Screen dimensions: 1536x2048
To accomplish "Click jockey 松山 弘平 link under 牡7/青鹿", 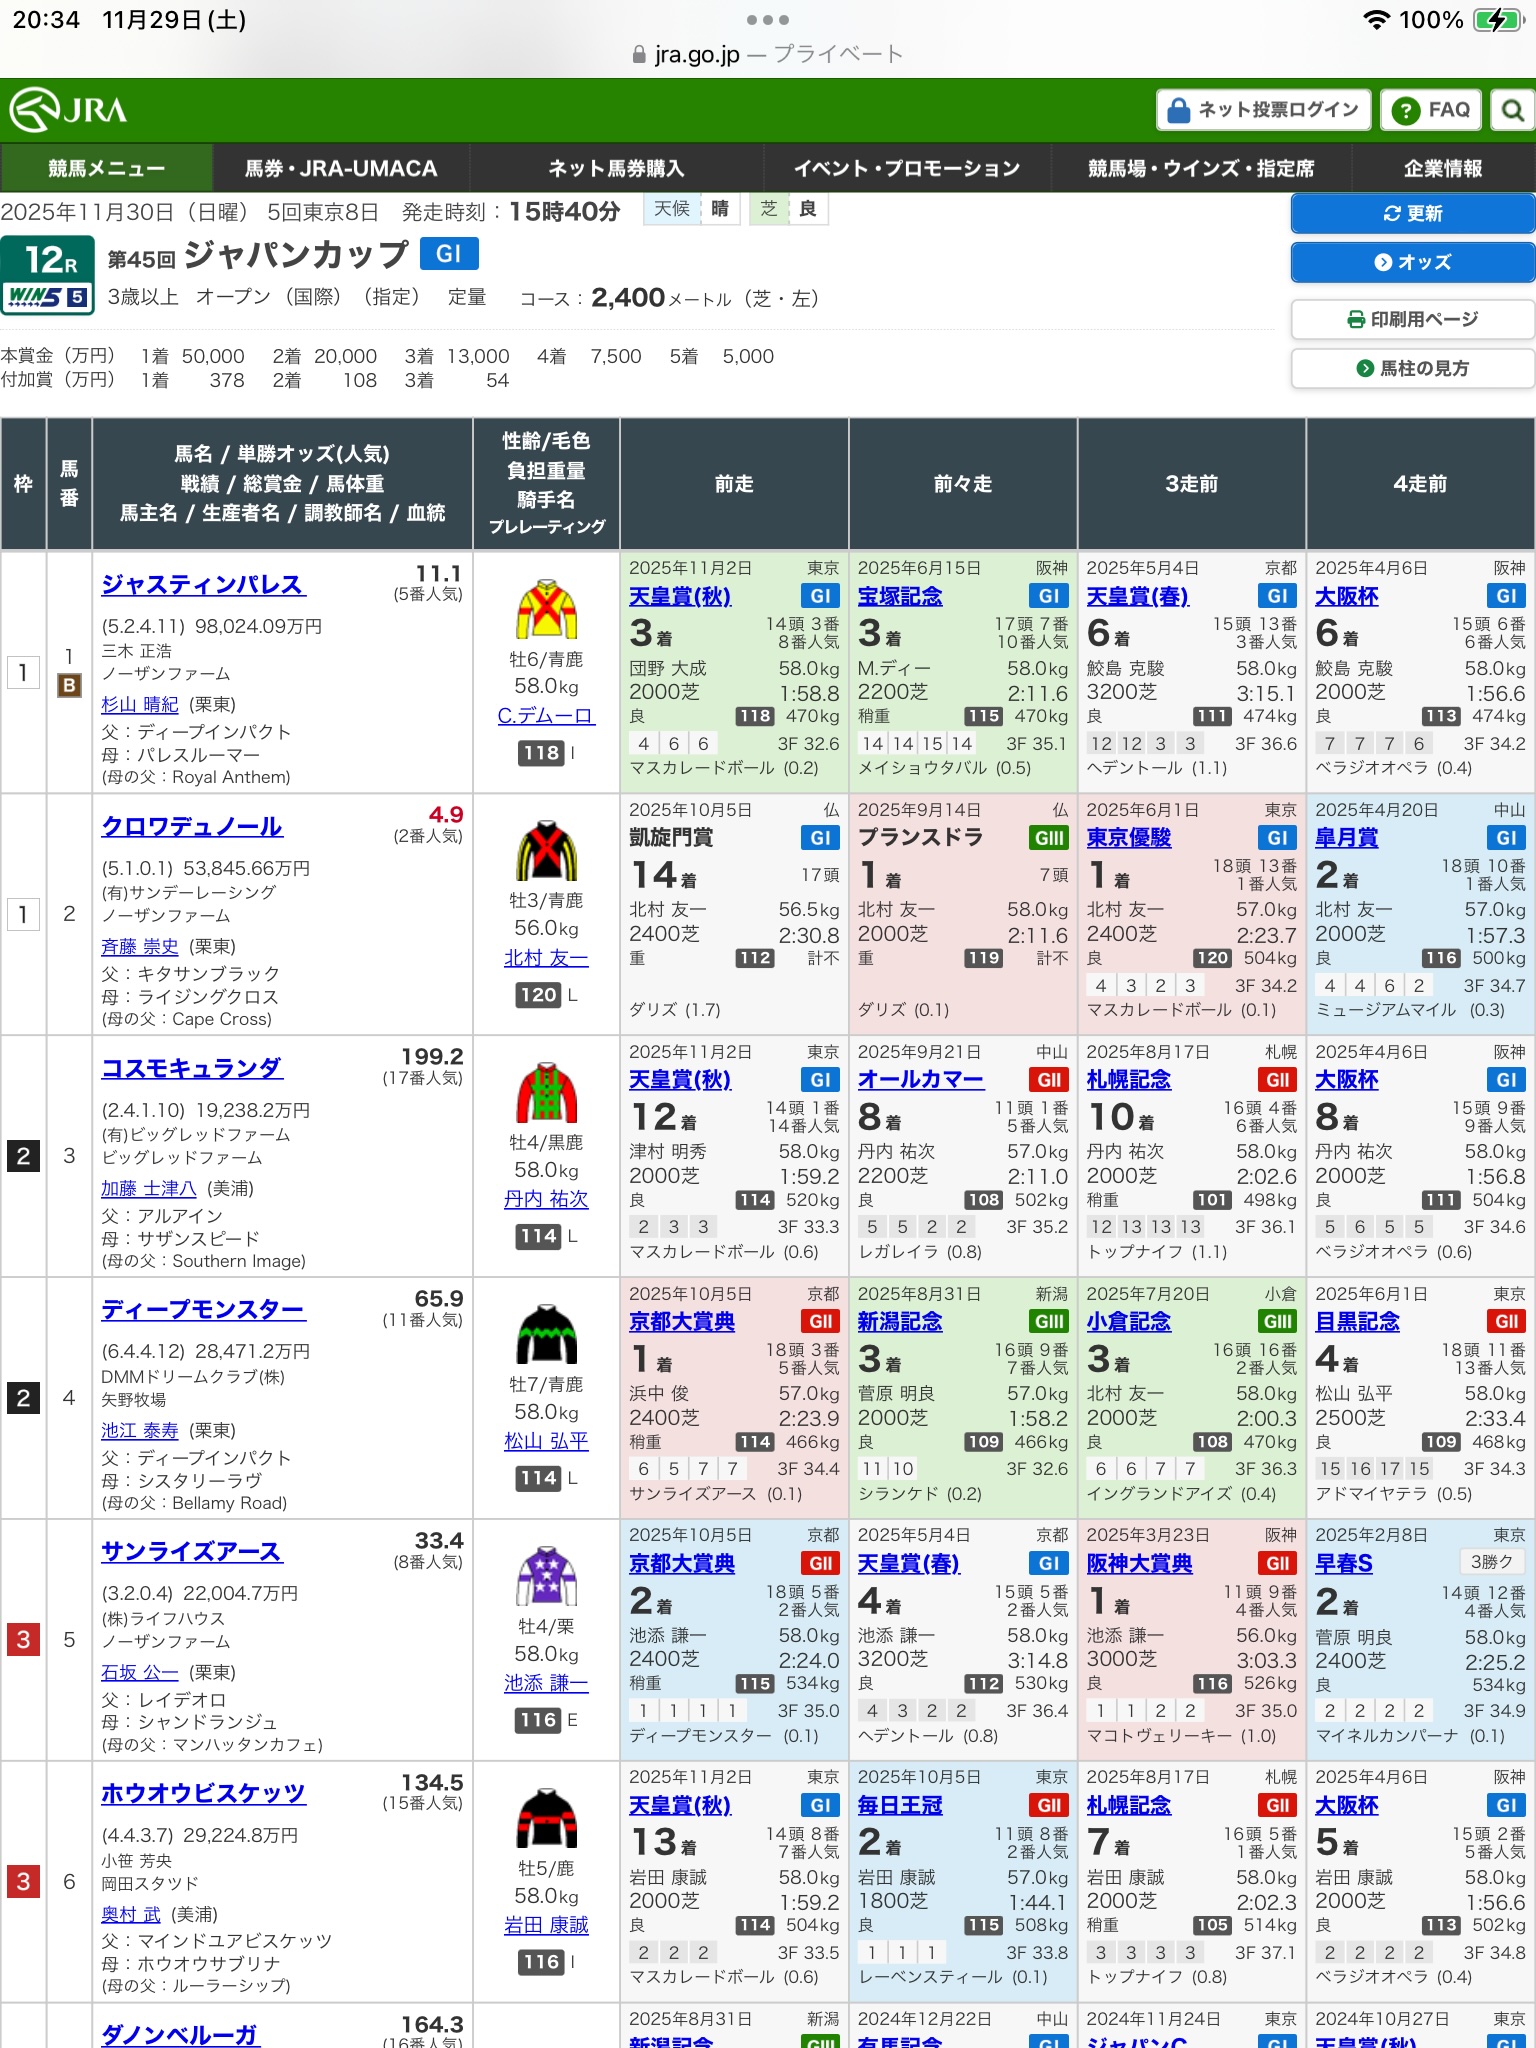I will tap(546, 1441).
